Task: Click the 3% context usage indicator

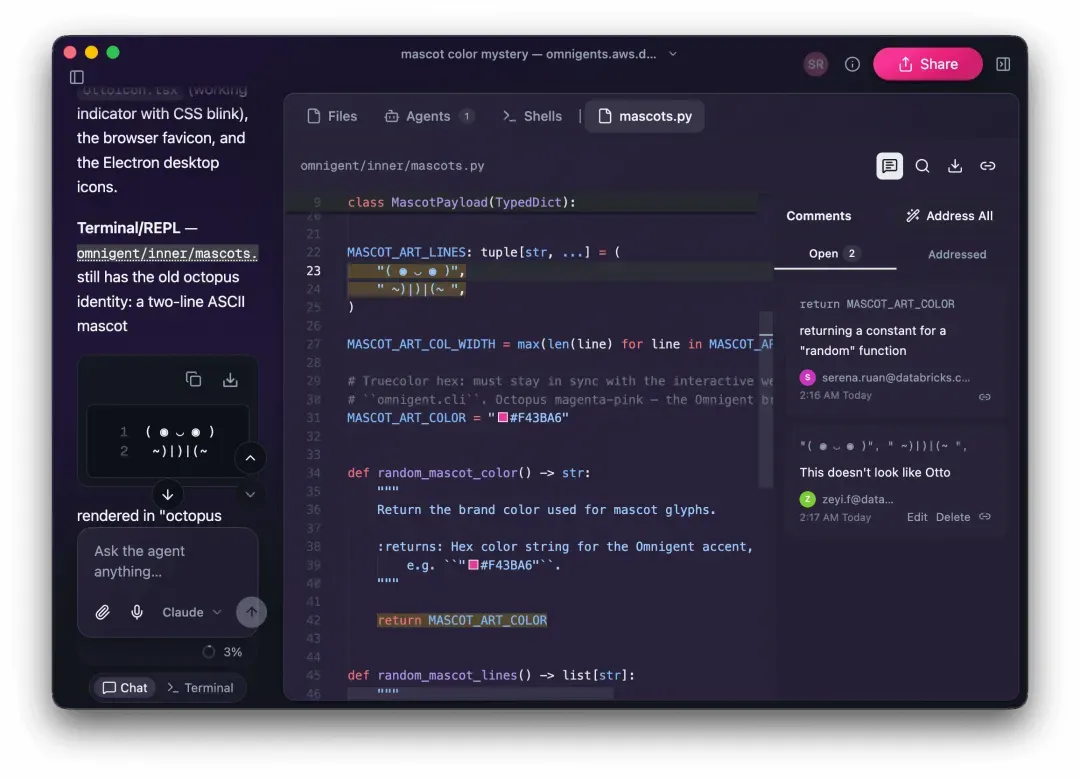Action: tap(222, 652)
